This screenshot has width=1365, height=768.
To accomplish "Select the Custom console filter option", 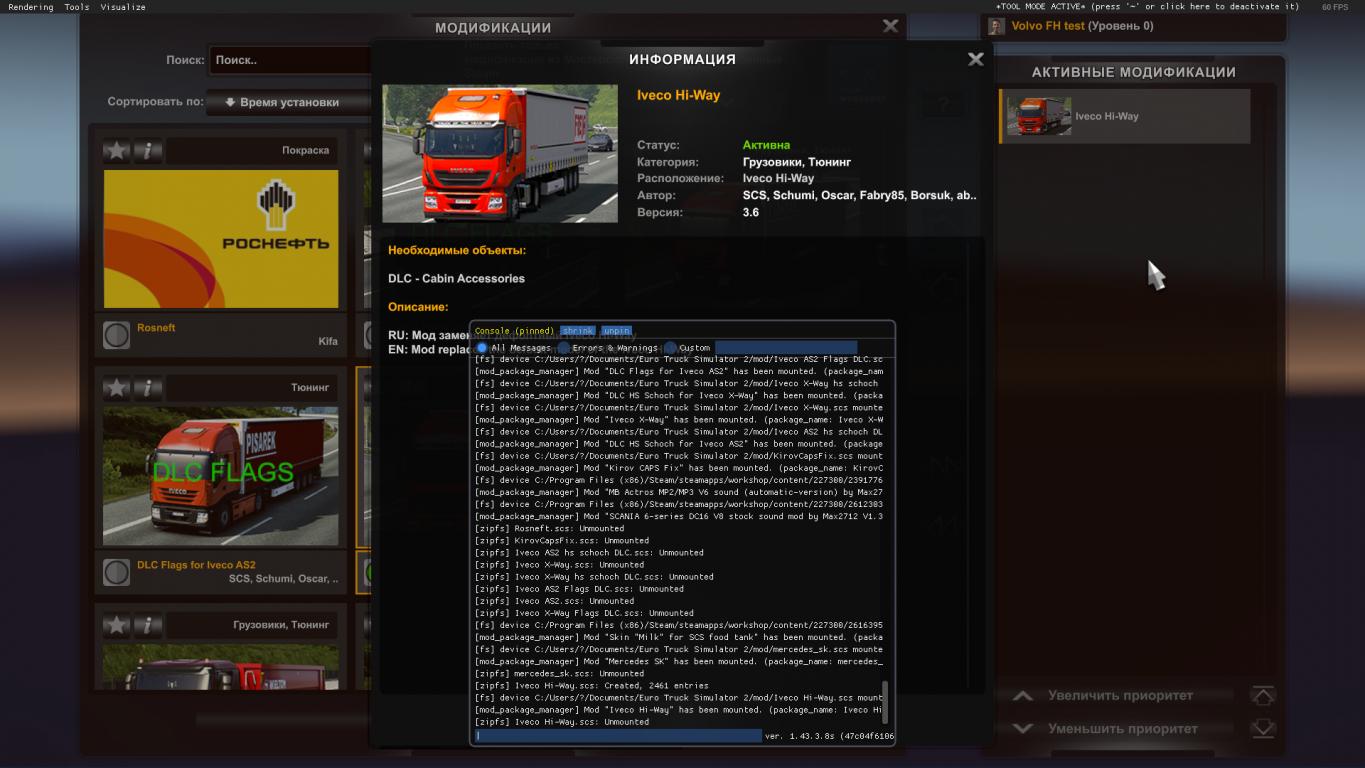I will pyautogui.click(x=671, y=348).
